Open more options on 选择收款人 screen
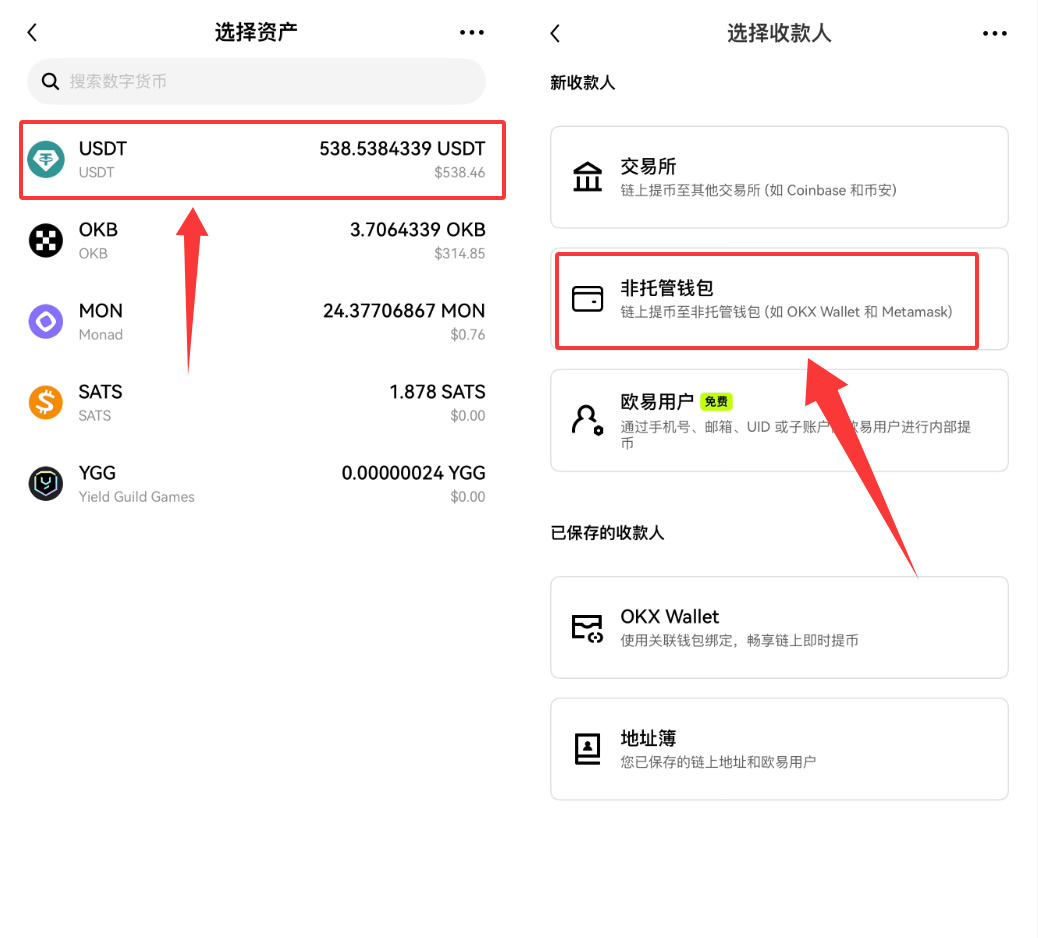This screenshot has width=1038, height=938. [x=994, y=33]
